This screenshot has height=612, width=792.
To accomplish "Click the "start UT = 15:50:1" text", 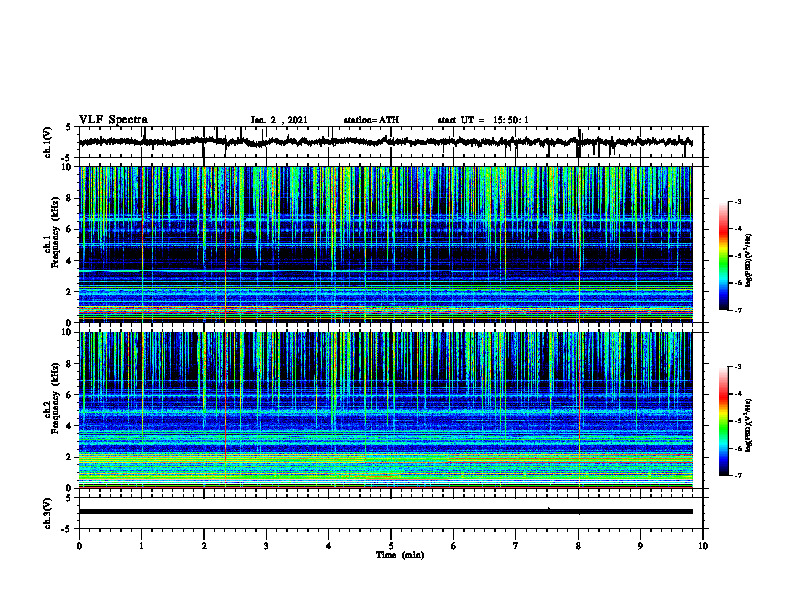I will pyautogui.click(x=483, y=120).
